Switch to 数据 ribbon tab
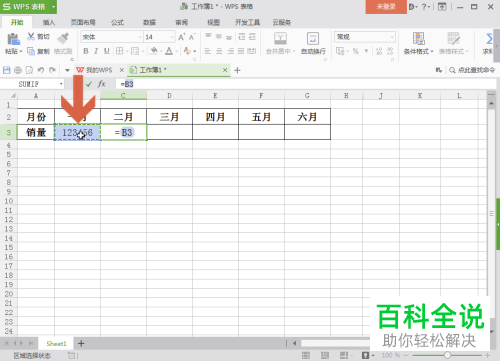The image size is (500, 361). pos(149,22)
